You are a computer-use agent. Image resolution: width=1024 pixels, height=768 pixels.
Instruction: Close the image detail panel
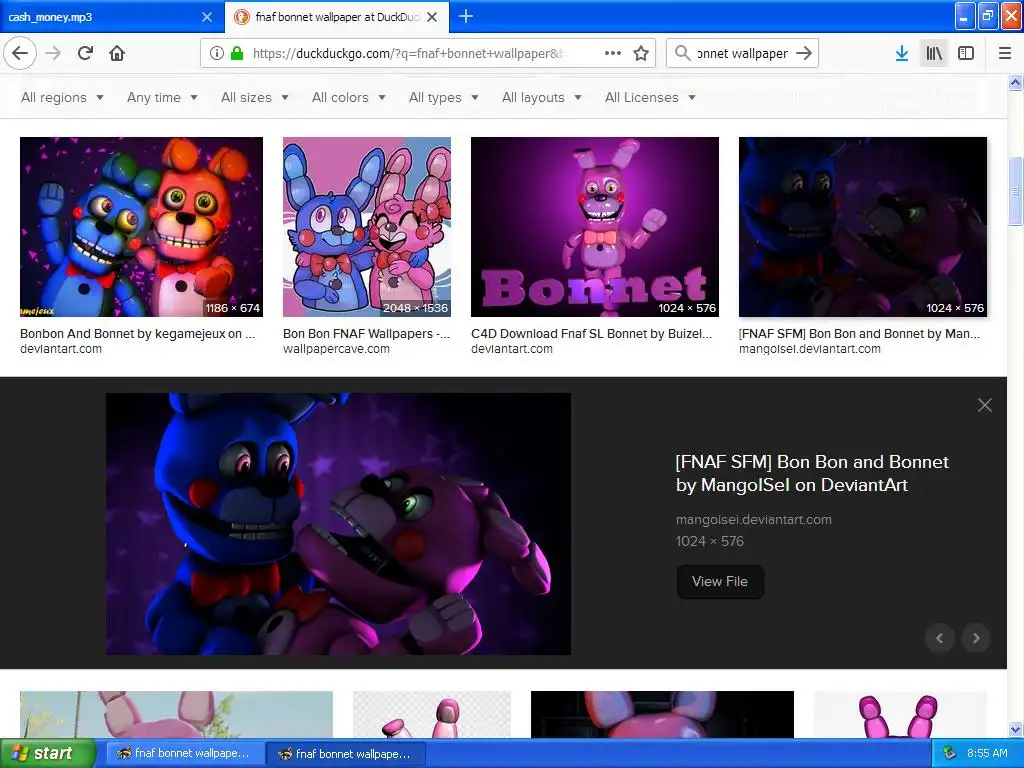[x=985, y=405]
